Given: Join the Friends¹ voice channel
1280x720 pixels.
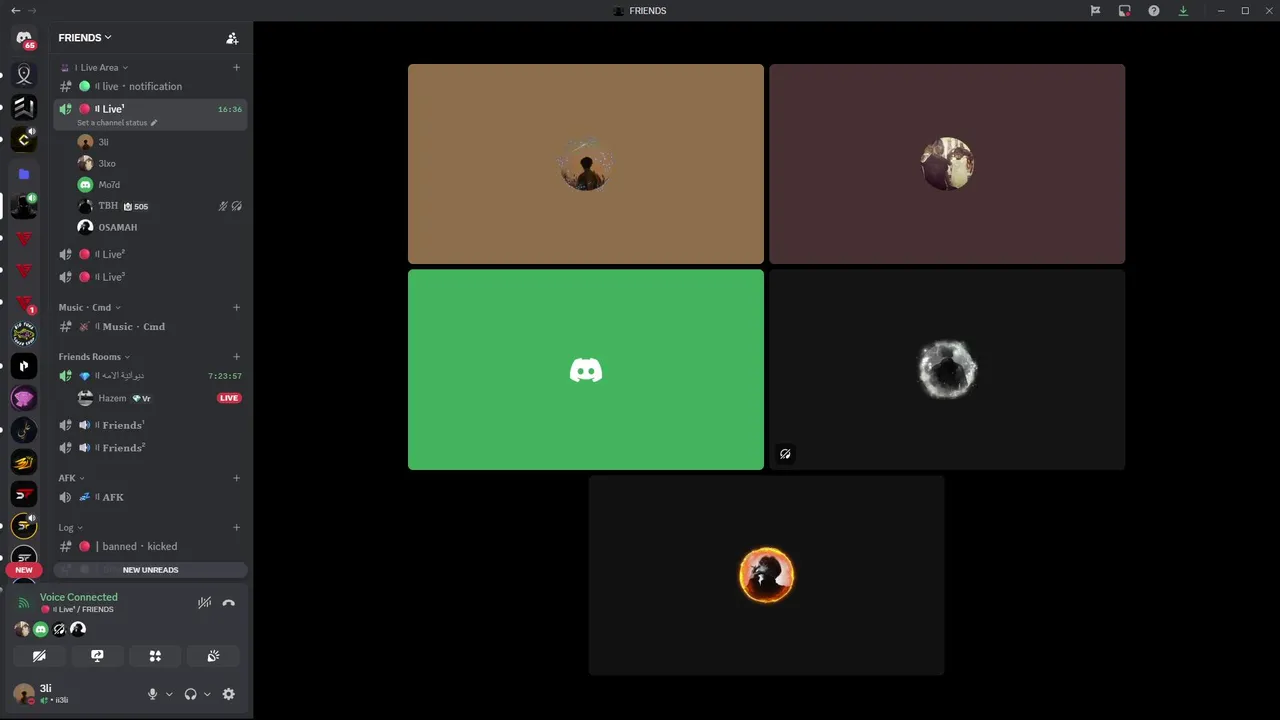Looking at the screenshot, I should click(150, 425).
